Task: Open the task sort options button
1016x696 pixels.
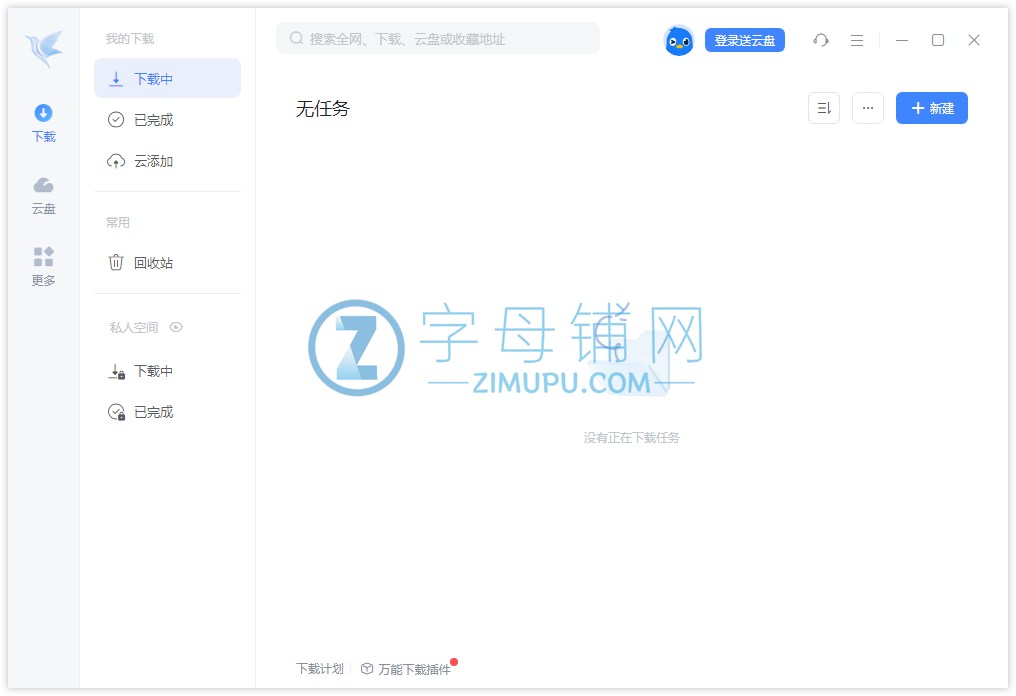Action: tap(824, 108)
